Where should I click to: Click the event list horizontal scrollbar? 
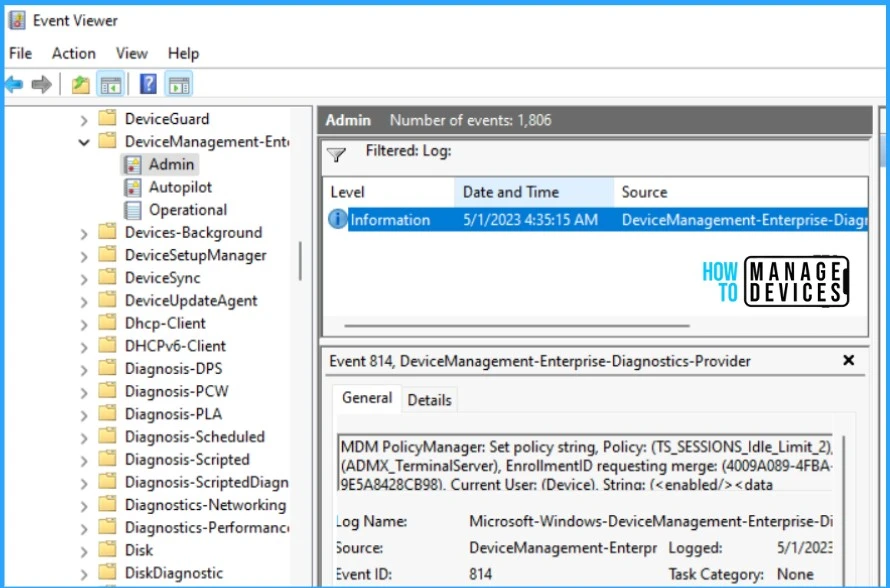point(517,326)
